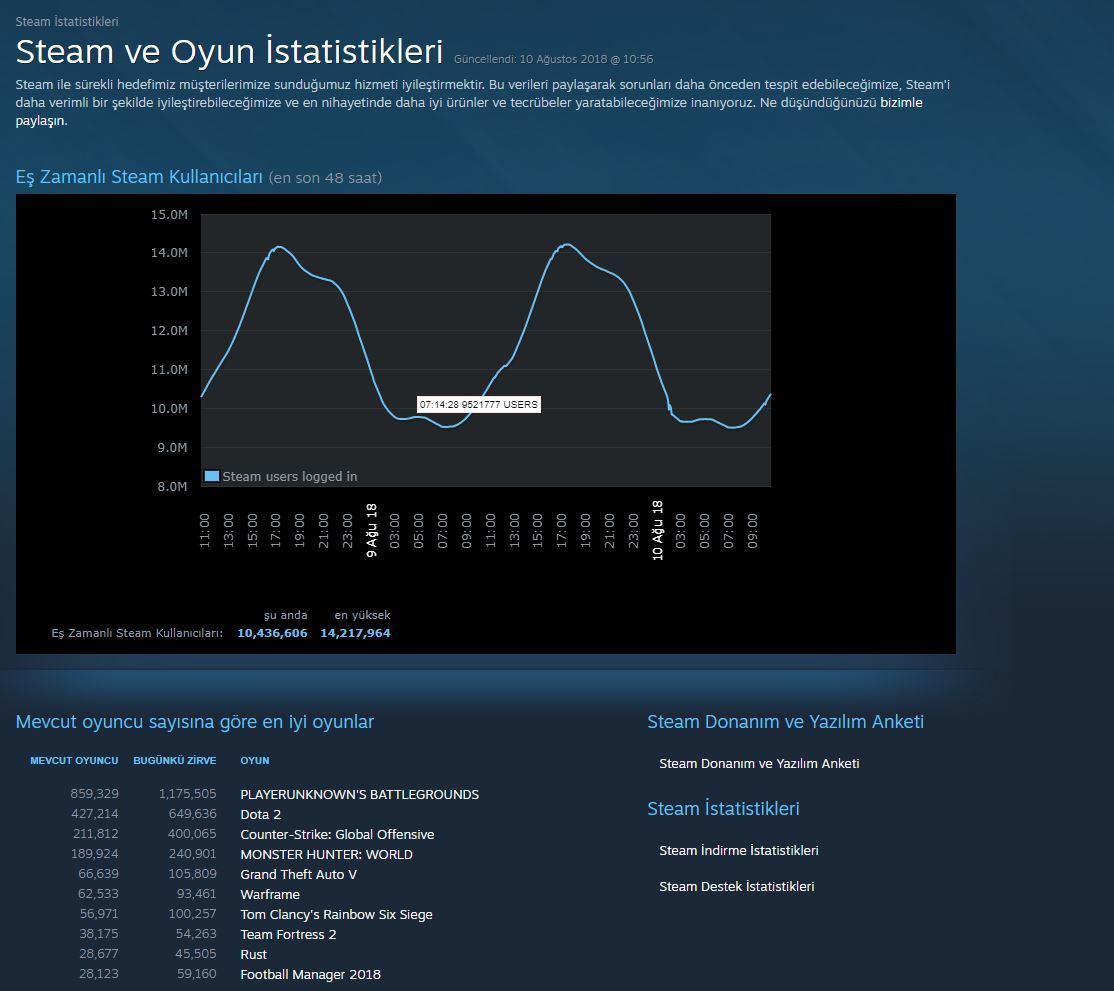
Task: Click the Mevcut oyuncu sayısına göre en iyi oyunlar heading
Action: (195, 722)
